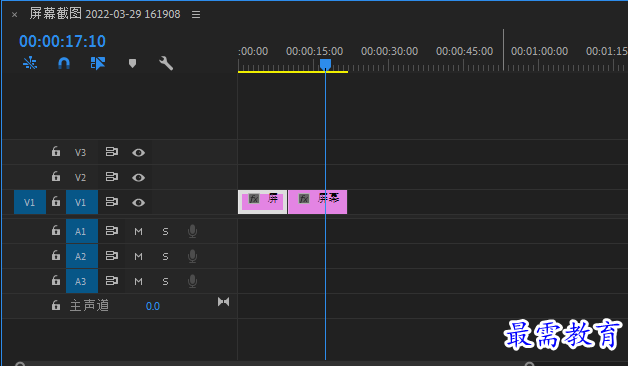Screen dimensions: 628x366
Task: Toggle A1 track targeting
Action: (82, 231)
